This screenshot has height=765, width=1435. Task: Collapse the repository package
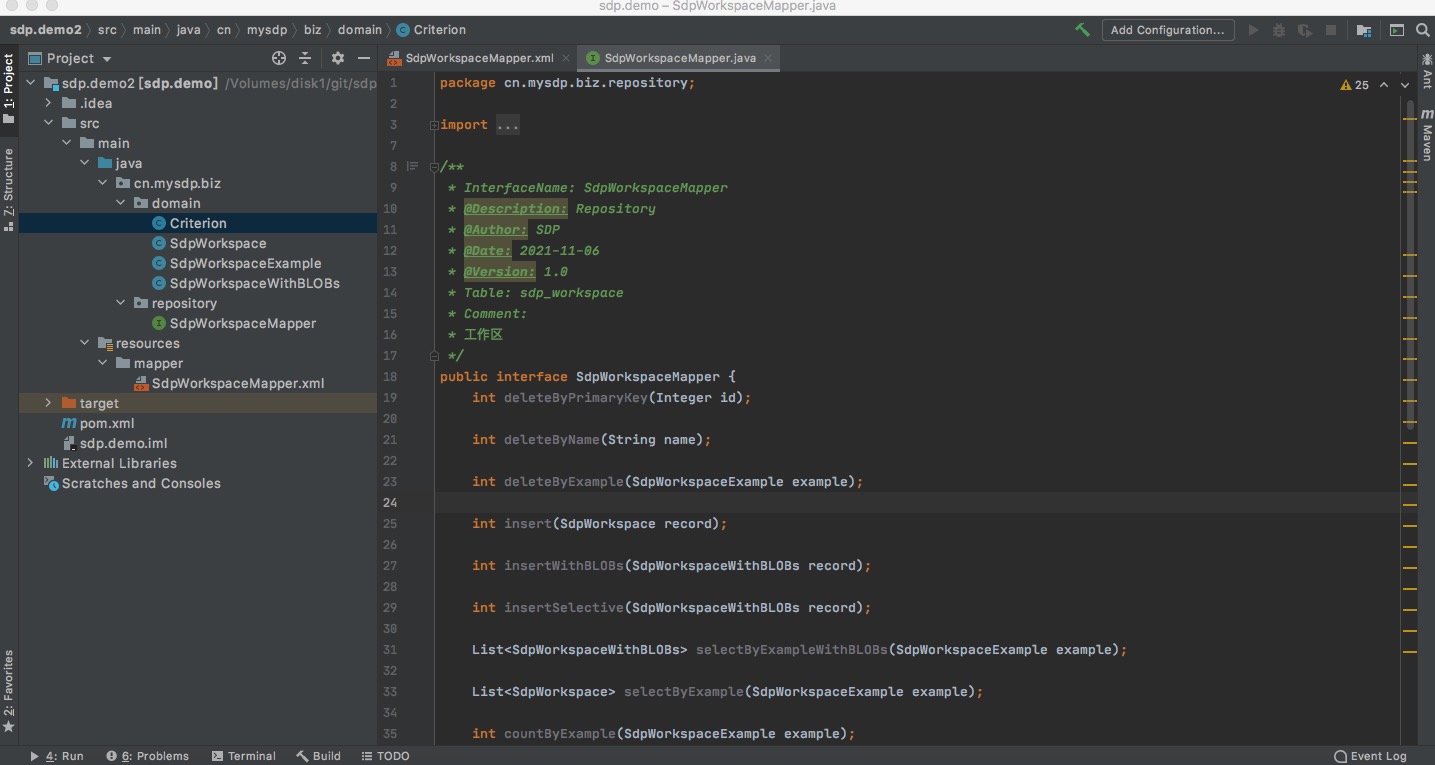[120, 303]
